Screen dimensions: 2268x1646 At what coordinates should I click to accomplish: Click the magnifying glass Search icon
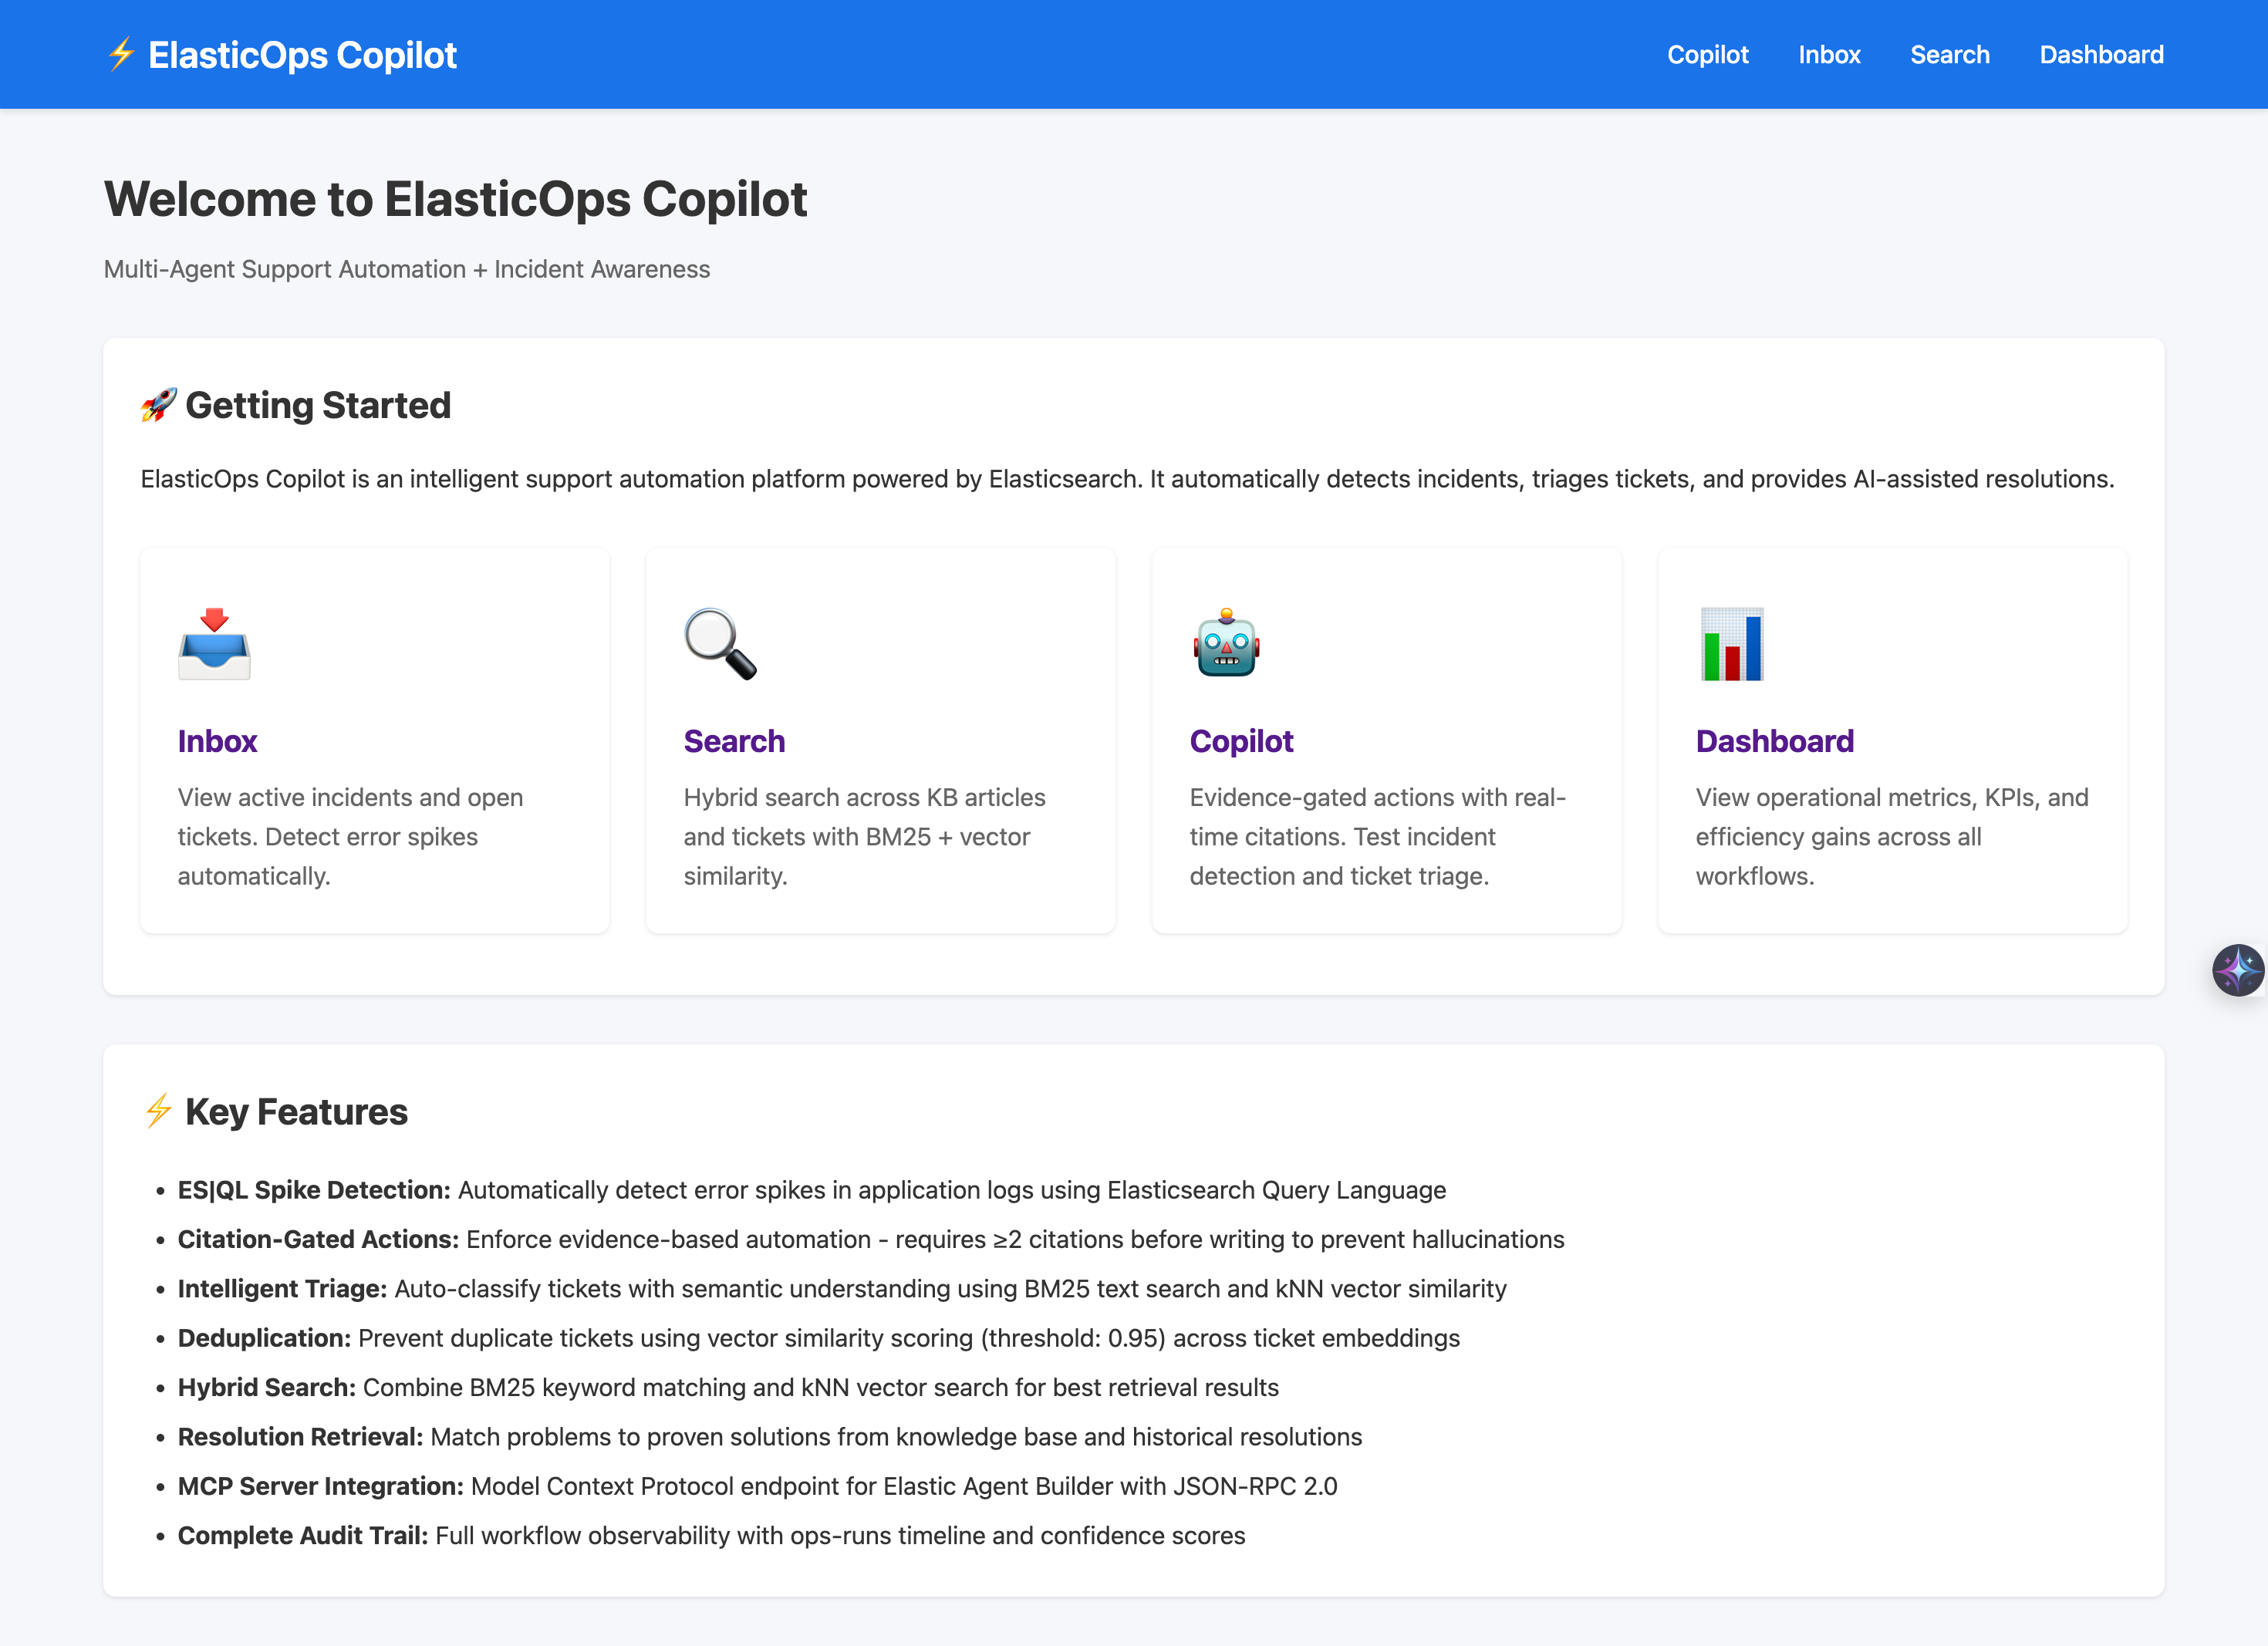point(720,644)
